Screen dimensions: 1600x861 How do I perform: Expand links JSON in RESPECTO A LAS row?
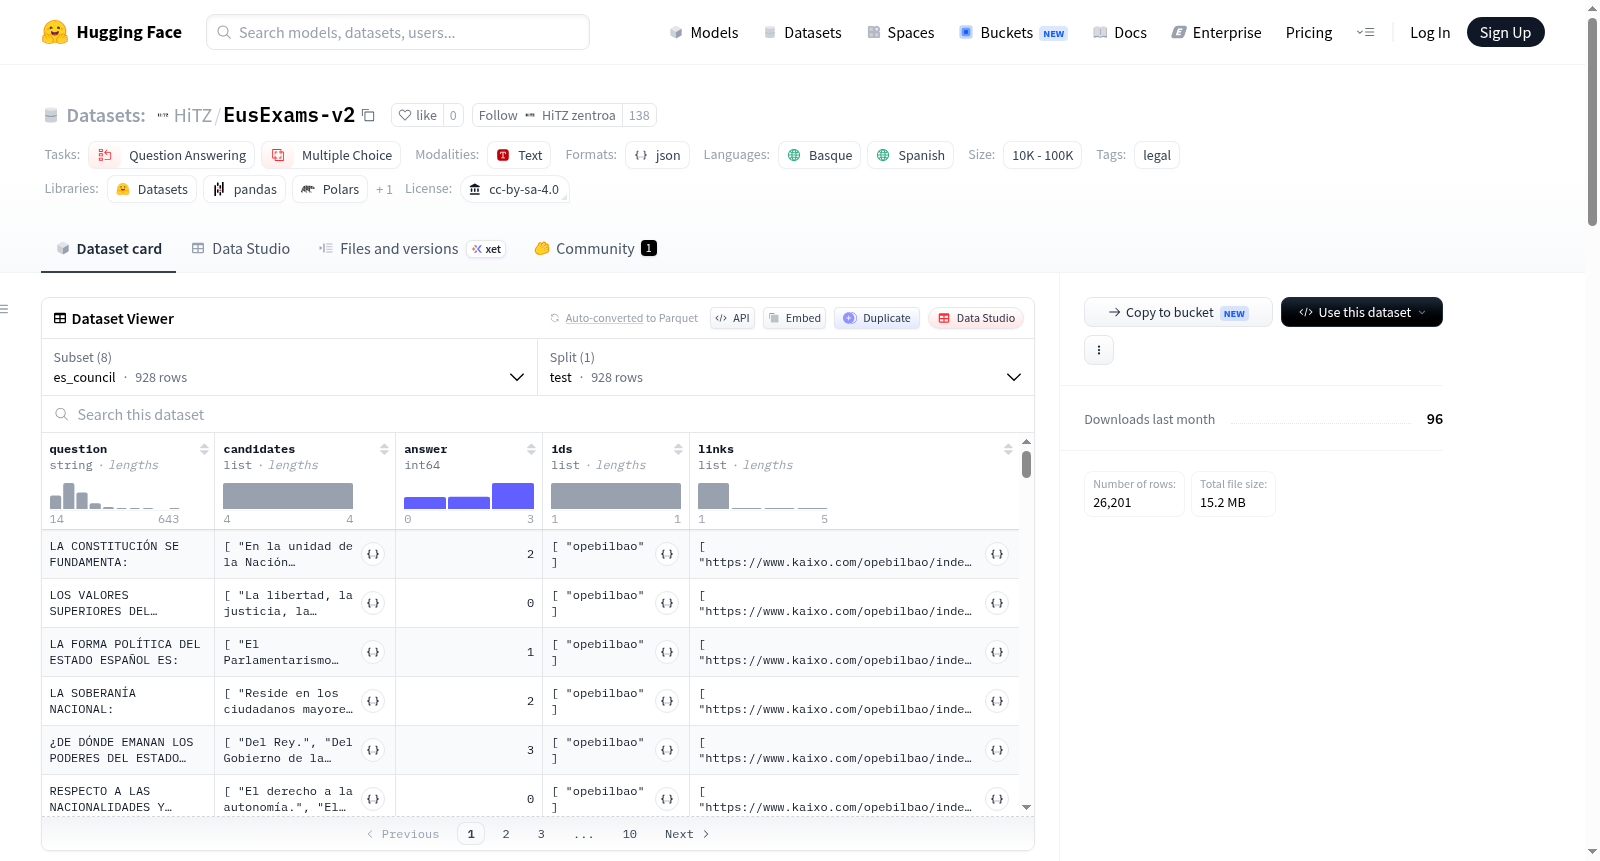point(997,799)
